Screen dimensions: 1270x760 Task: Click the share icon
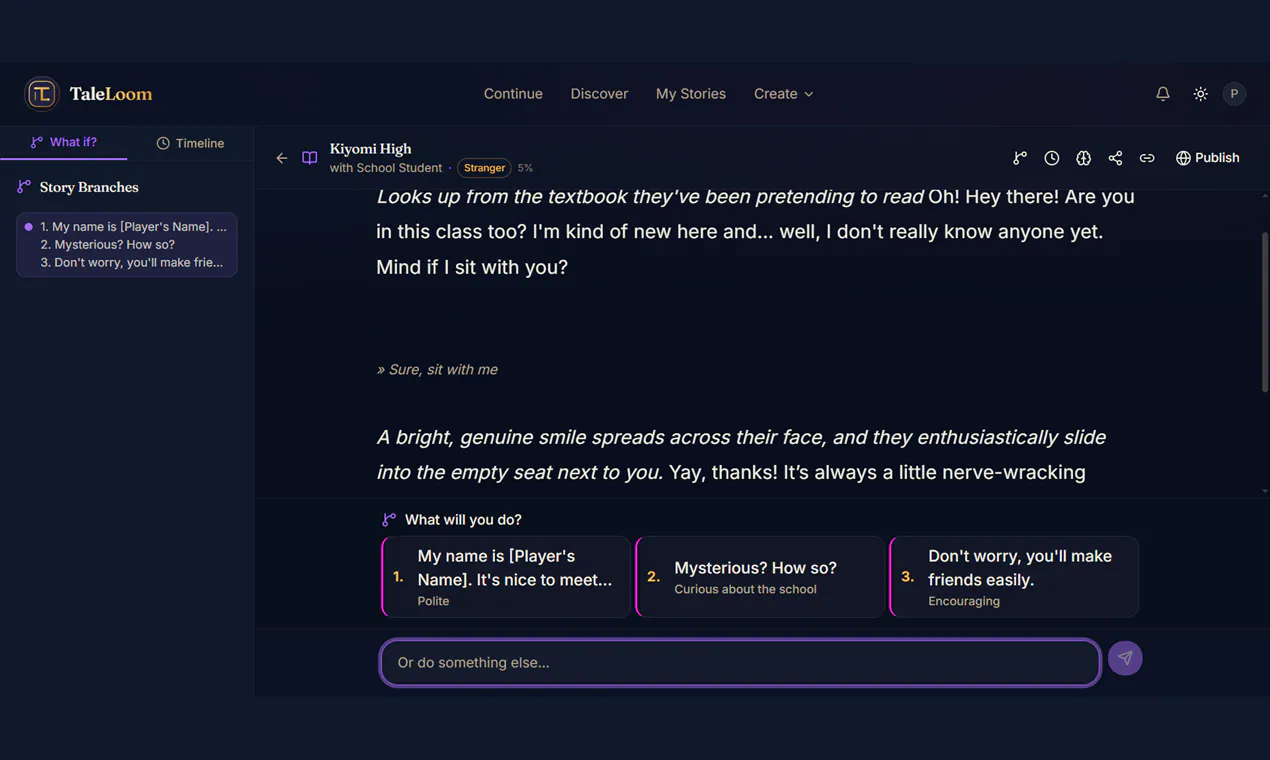[x=1115, y=158]
